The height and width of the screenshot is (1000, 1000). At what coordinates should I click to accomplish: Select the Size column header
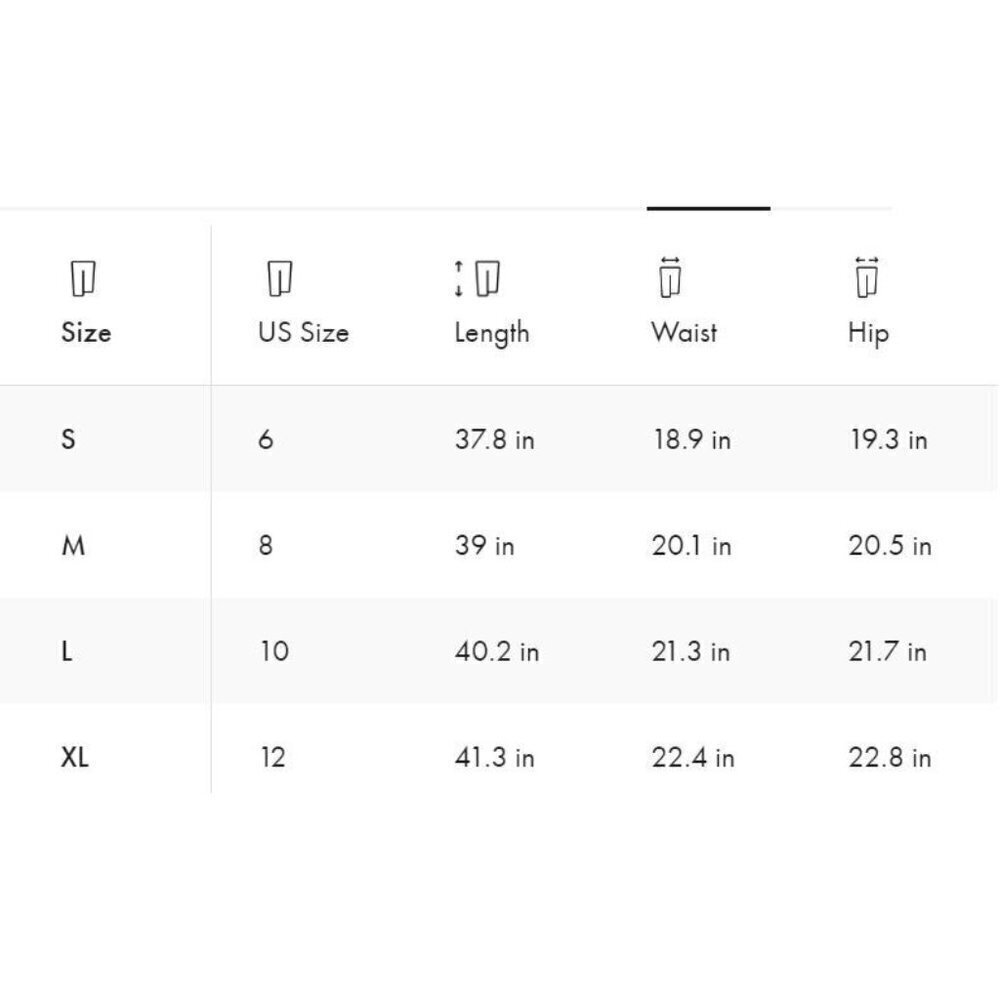86,332
